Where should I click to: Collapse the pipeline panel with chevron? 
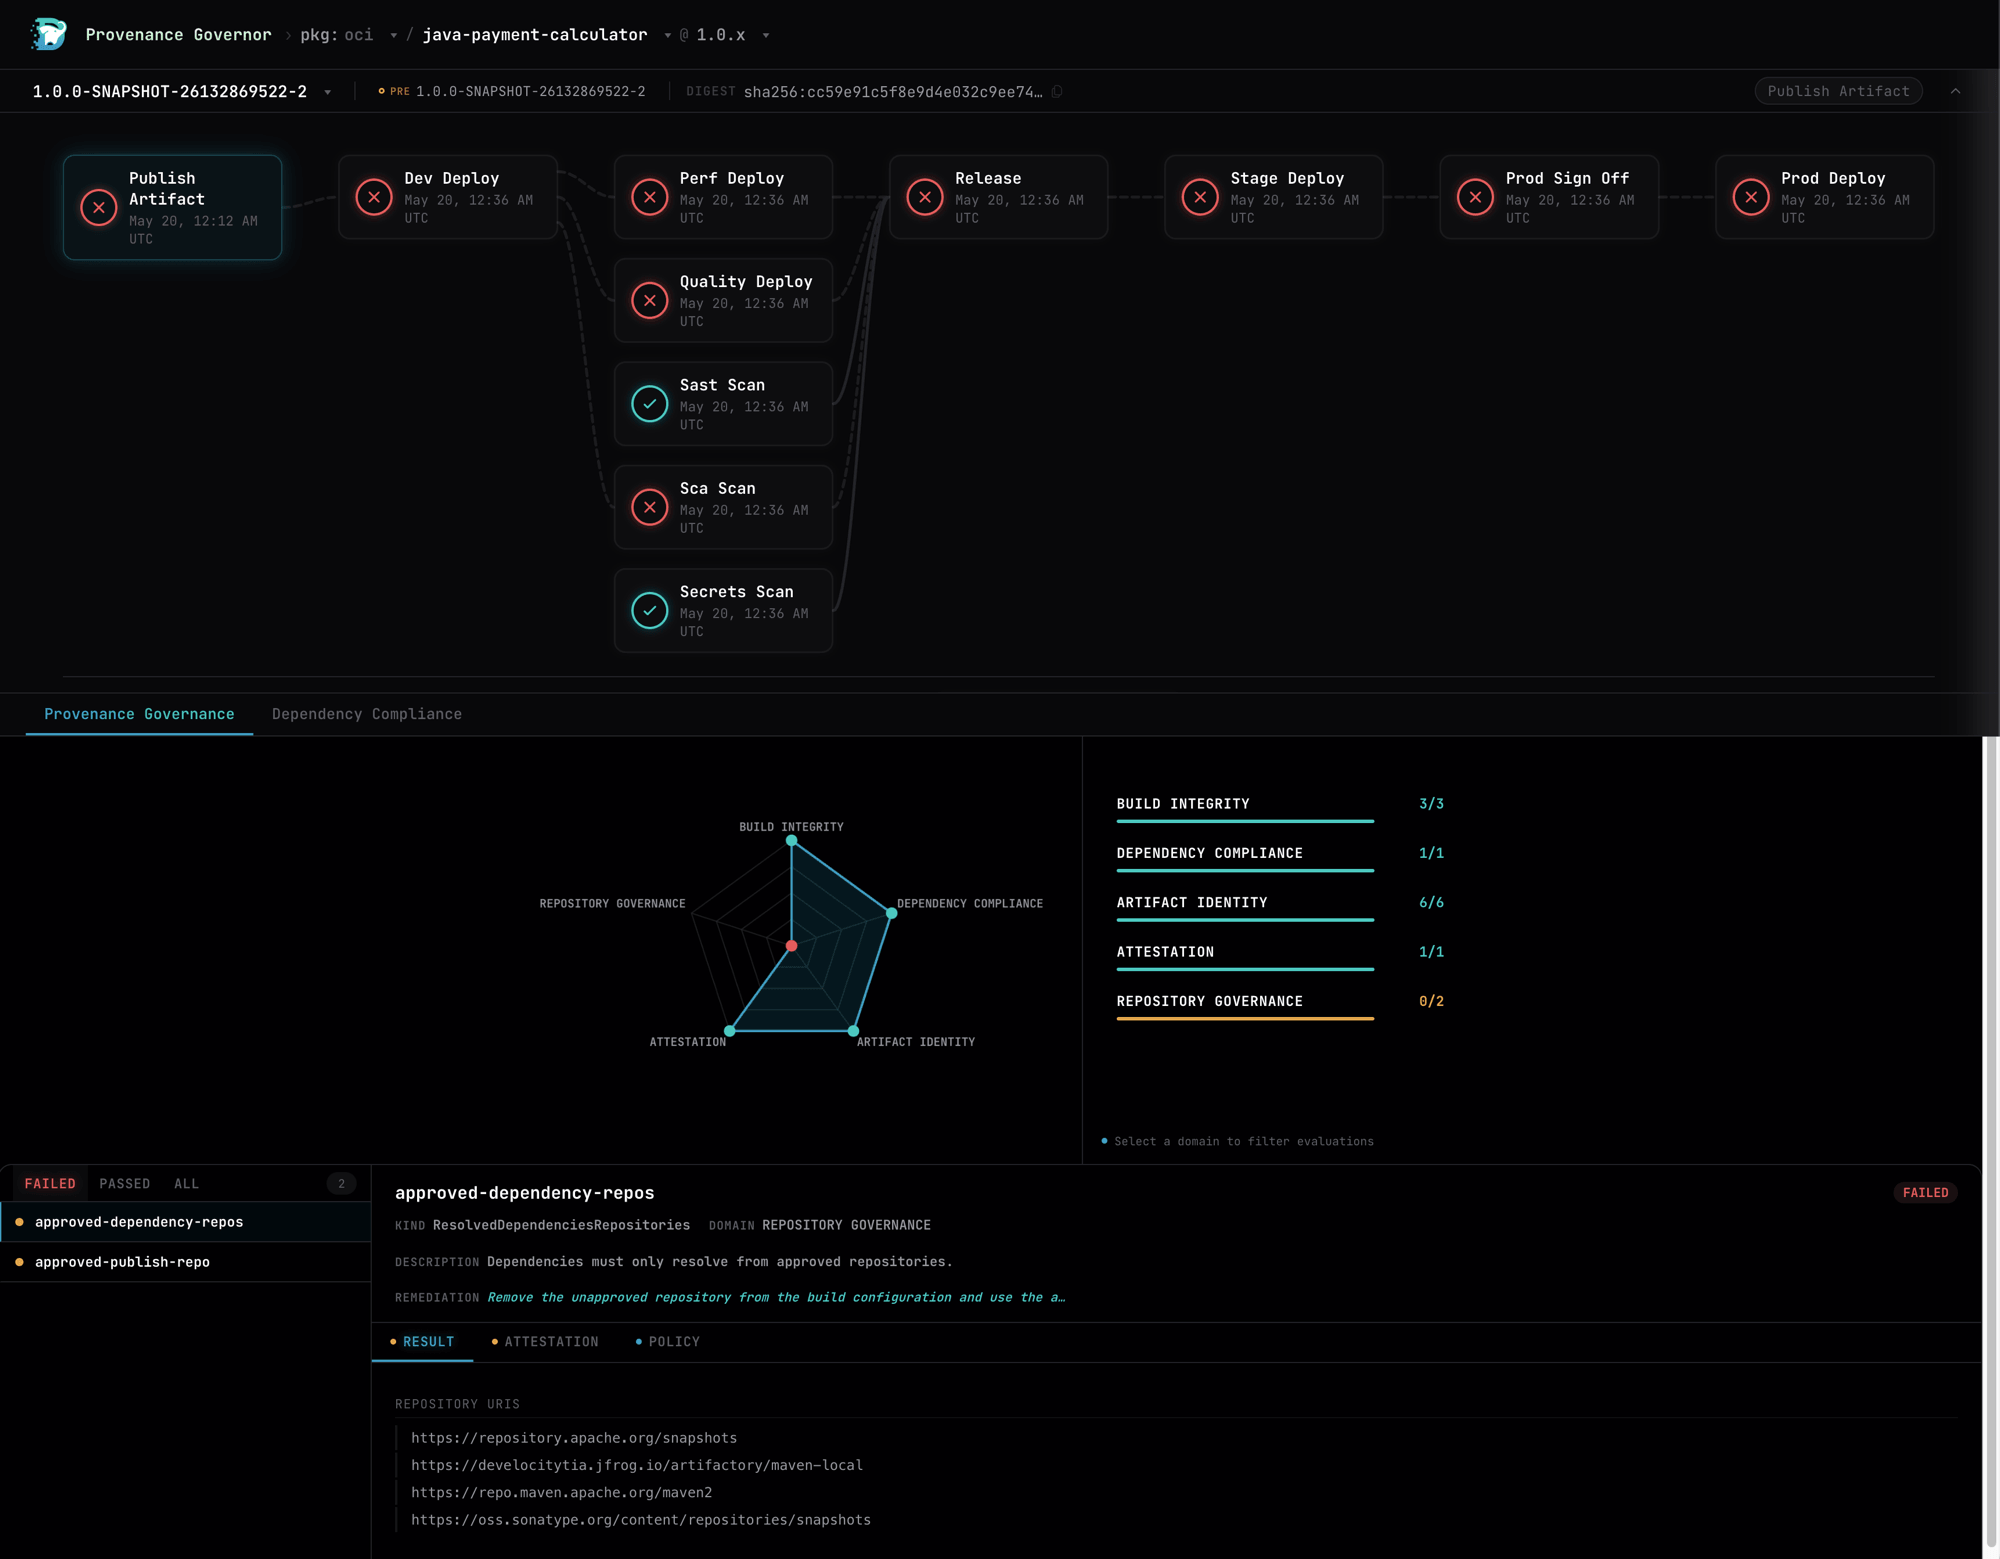pos(1955,91)
